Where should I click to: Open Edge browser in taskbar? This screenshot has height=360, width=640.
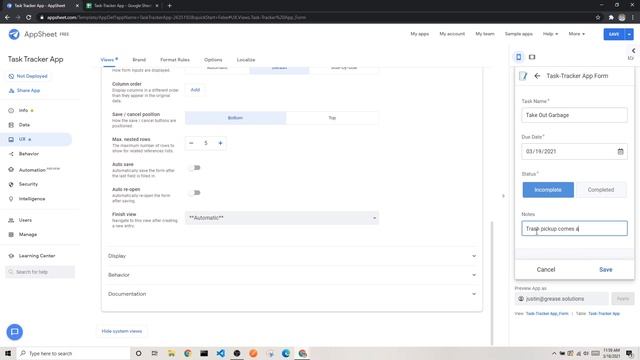click(286, 353)
